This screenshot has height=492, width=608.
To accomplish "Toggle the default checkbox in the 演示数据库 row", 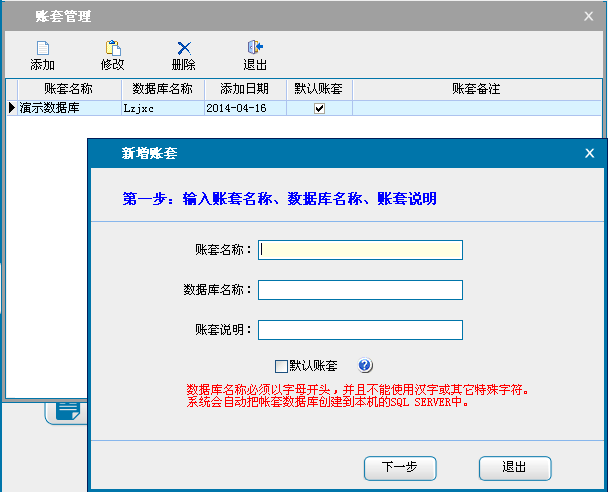I will (x=319, y=108).
